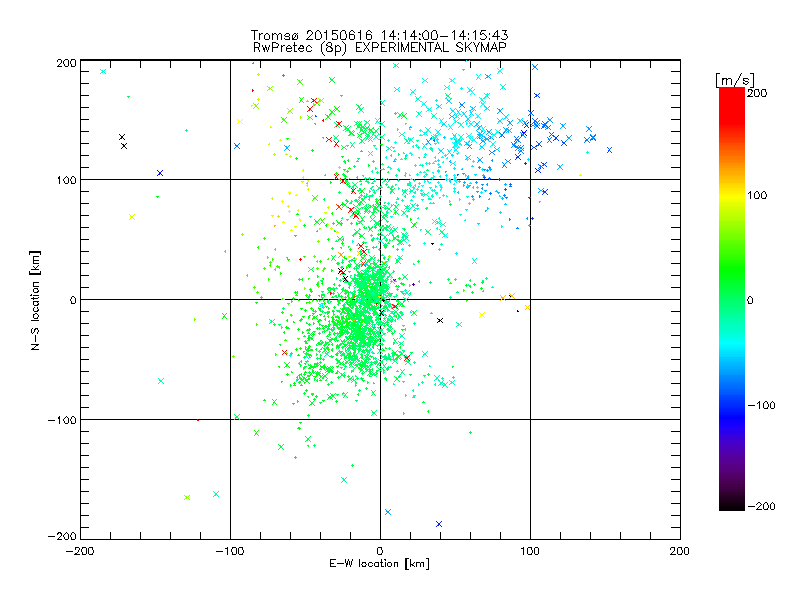800x600 pixels.
Task: Click the y-axis tick label '-100'
Action: tap(62, 420)
